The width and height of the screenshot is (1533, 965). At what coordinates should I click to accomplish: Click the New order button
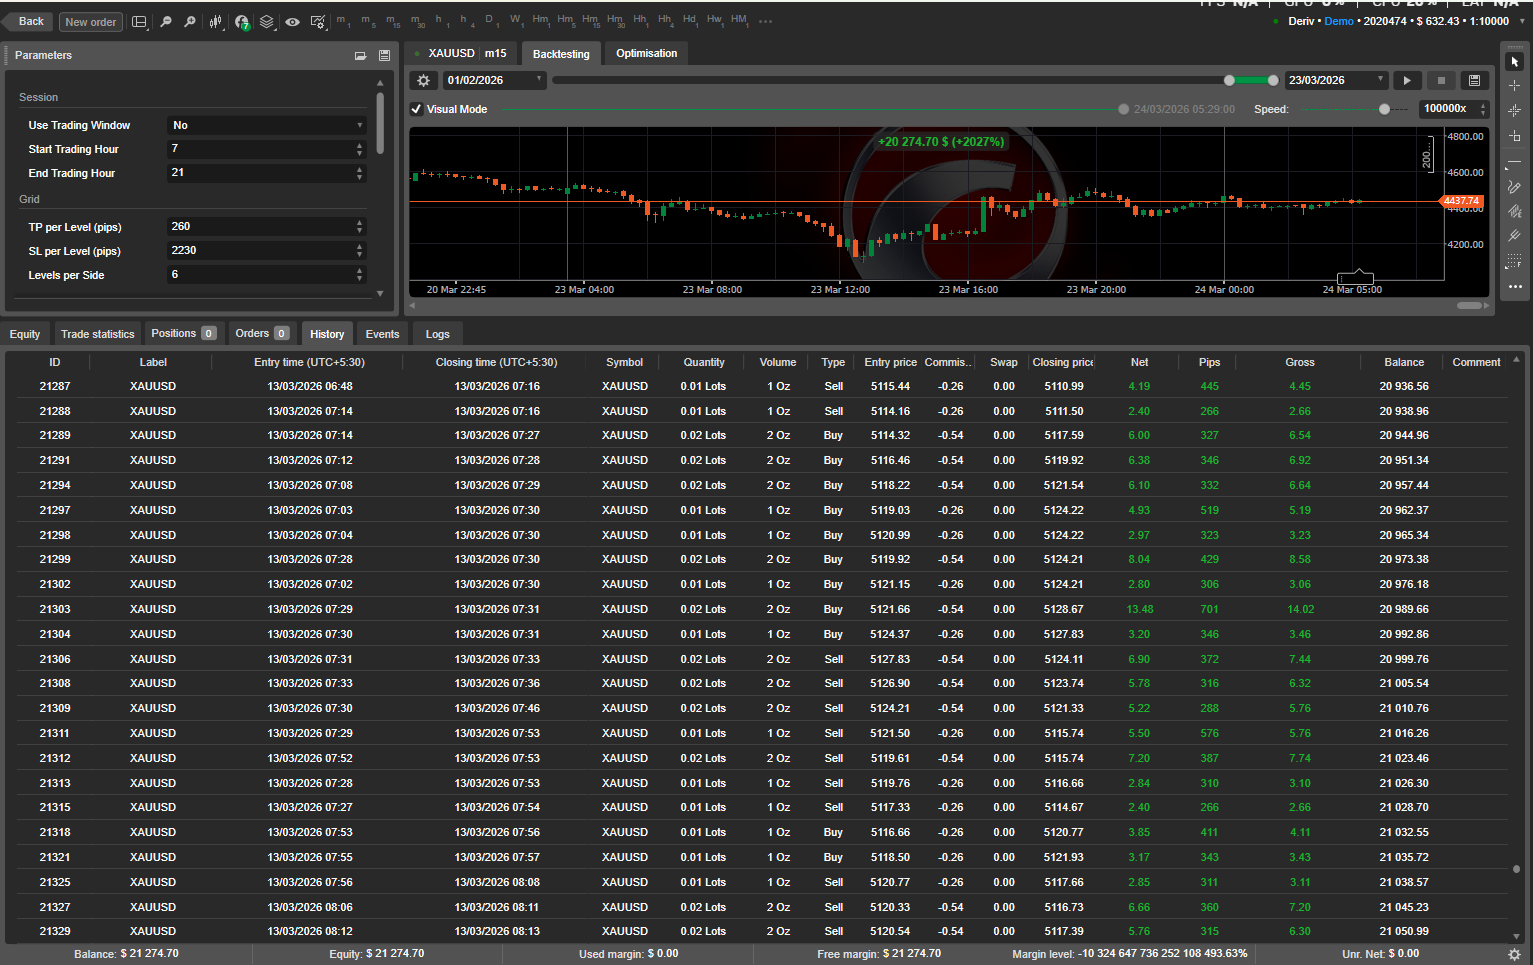click(x=90, y=22)
